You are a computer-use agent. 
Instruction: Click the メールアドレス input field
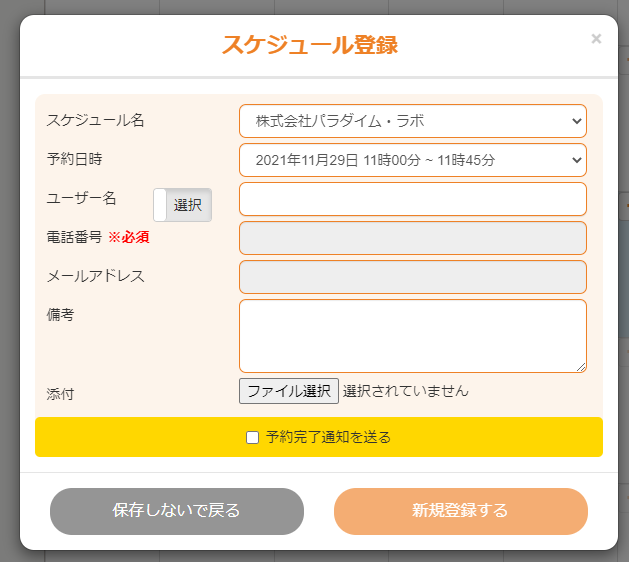(412, 277)
